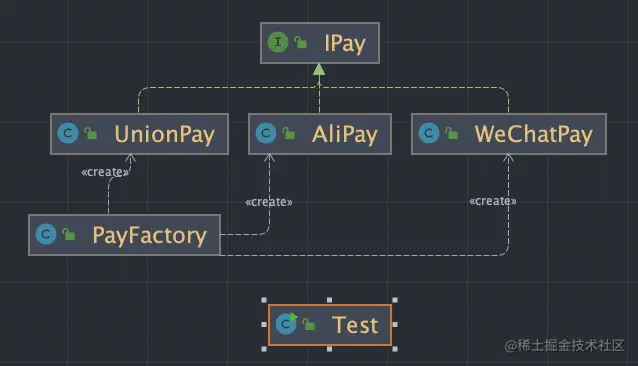This screenshot has width=638, height=366.
Task: Click the IPay name text
Action: [345, 44]
